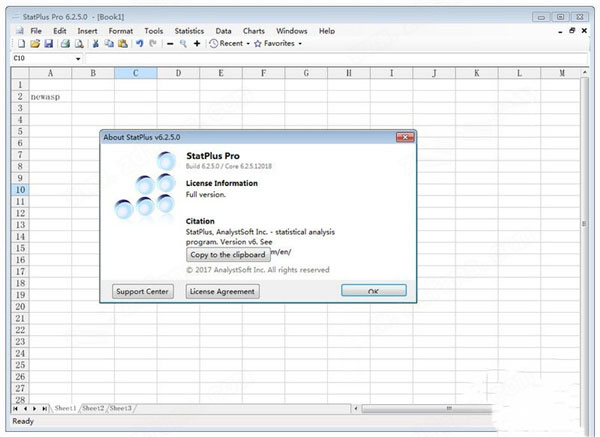
Task: Go to previous sheet navigation arrow
Action: pyautogui.click(x=25, y=409)
